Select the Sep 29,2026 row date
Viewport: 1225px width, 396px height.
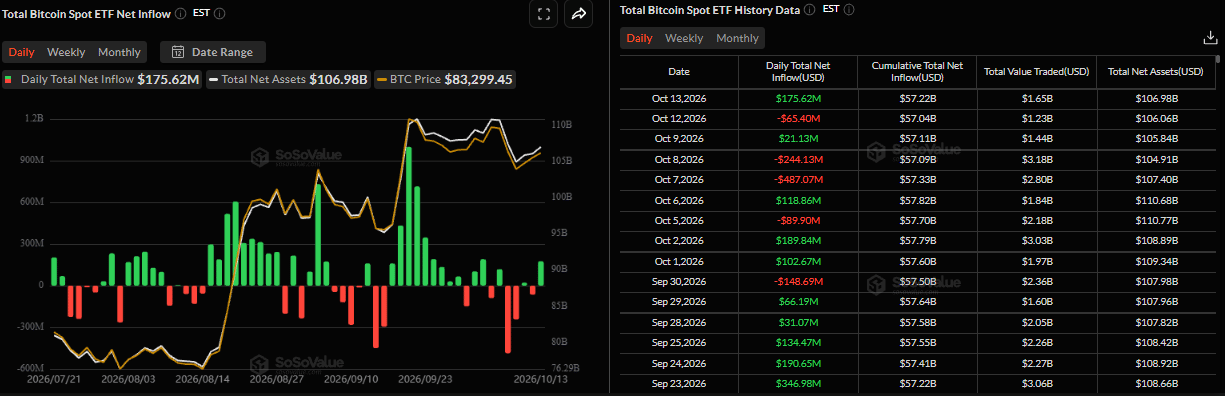tap(679, 301)
